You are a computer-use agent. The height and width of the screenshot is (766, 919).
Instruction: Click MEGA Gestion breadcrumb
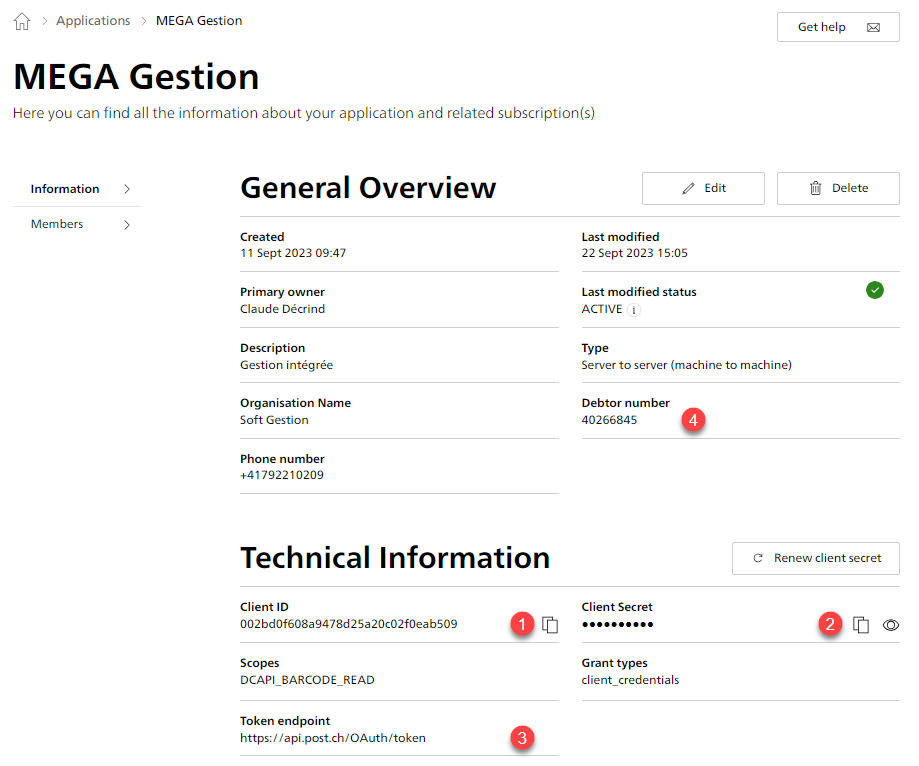click(199, 21)
